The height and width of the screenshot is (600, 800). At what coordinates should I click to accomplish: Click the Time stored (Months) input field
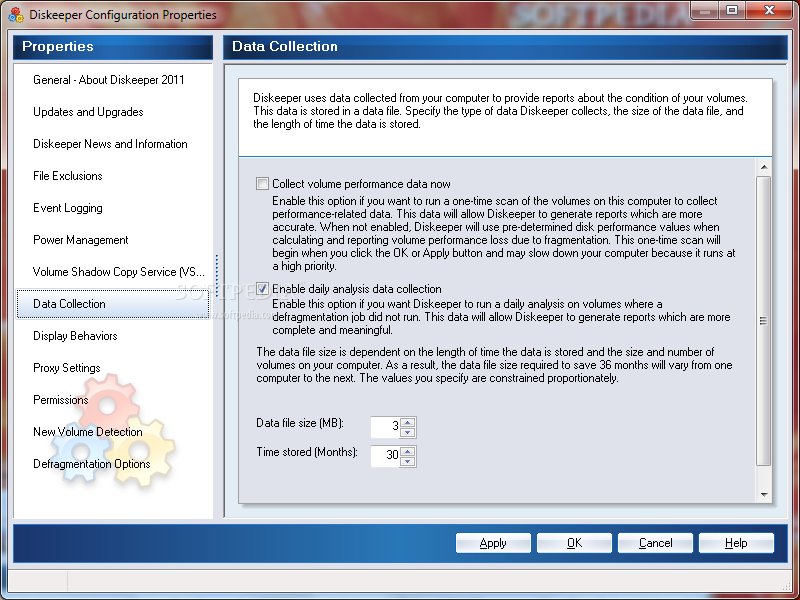[386, 456]
